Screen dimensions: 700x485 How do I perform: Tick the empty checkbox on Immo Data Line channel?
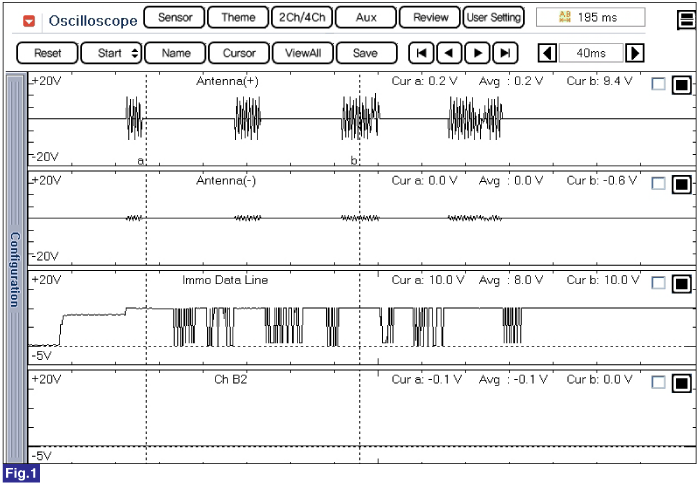tap(658, 283)
